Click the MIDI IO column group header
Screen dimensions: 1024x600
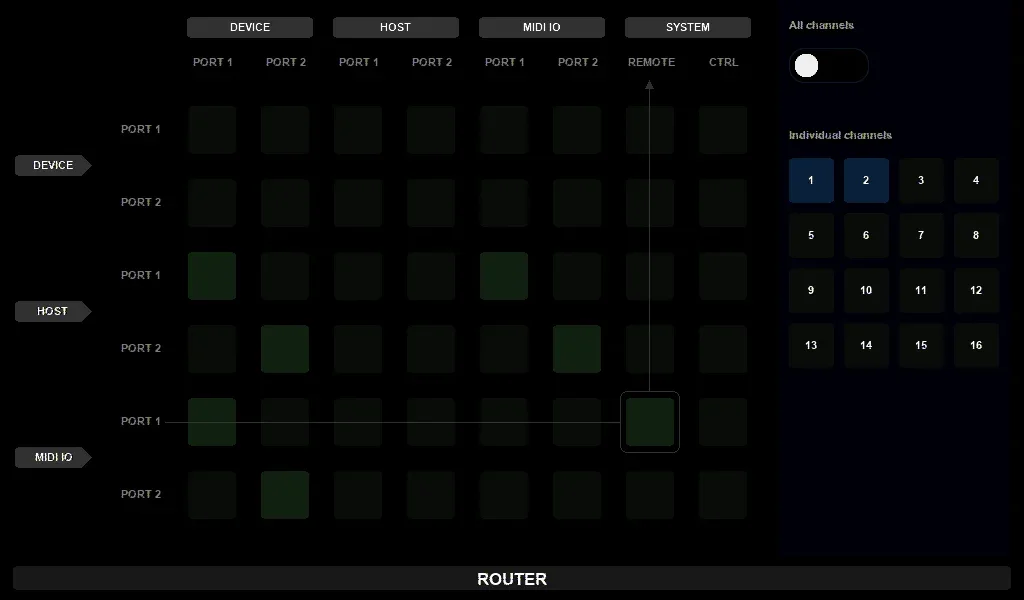coord(541,27)
